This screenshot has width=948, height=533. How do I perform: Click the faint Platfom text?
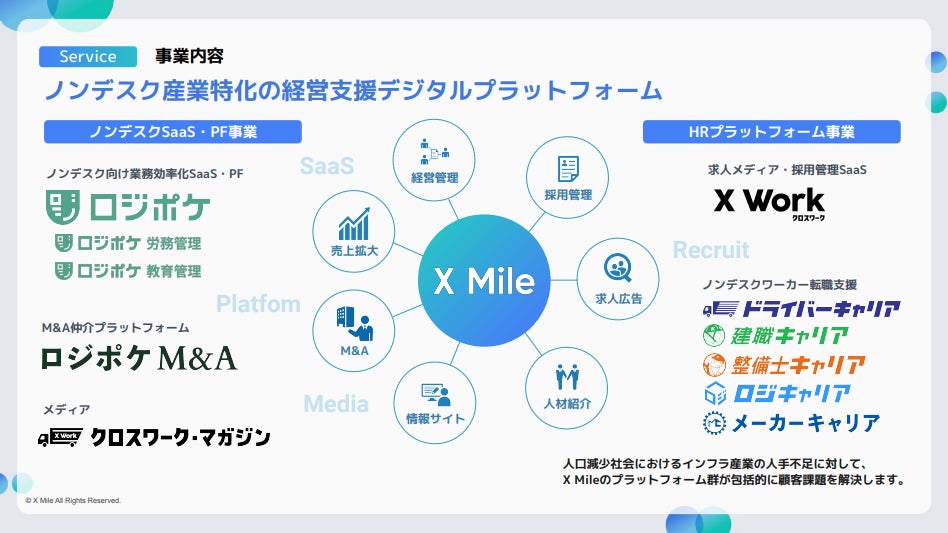click(258, 303)
